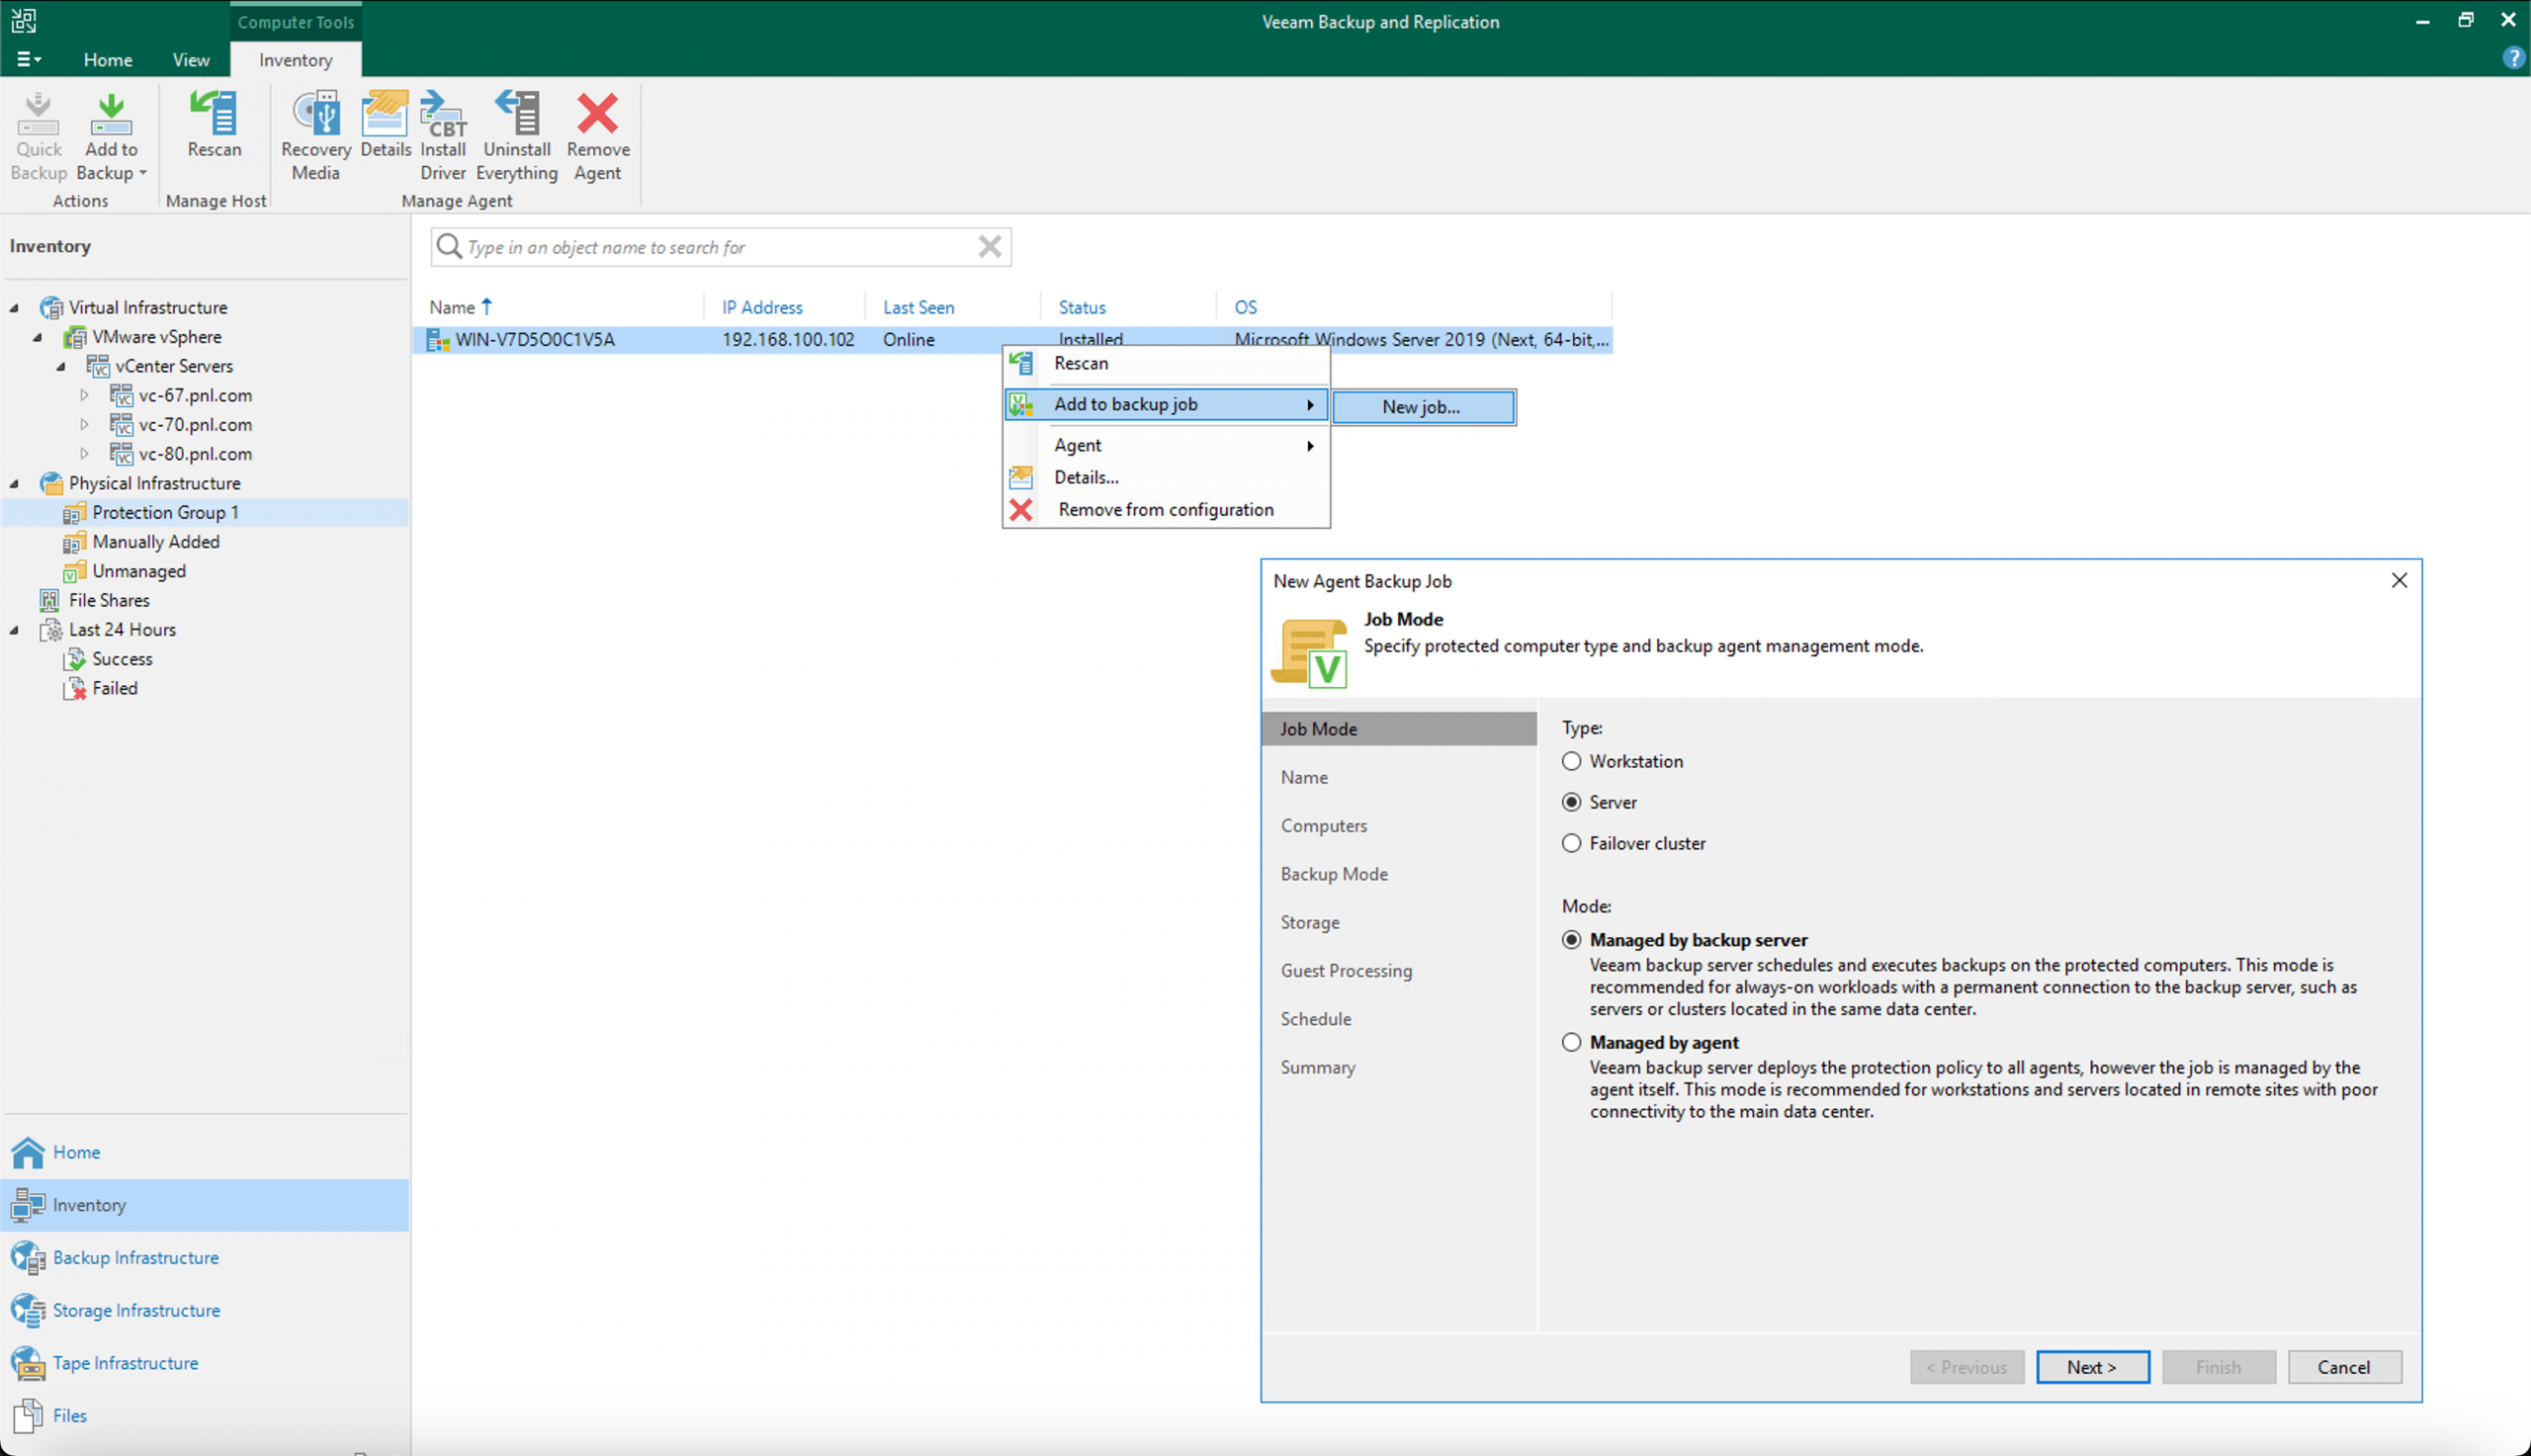
Task: Choose Details... in the context menu
Action: tap(1166, 477)
